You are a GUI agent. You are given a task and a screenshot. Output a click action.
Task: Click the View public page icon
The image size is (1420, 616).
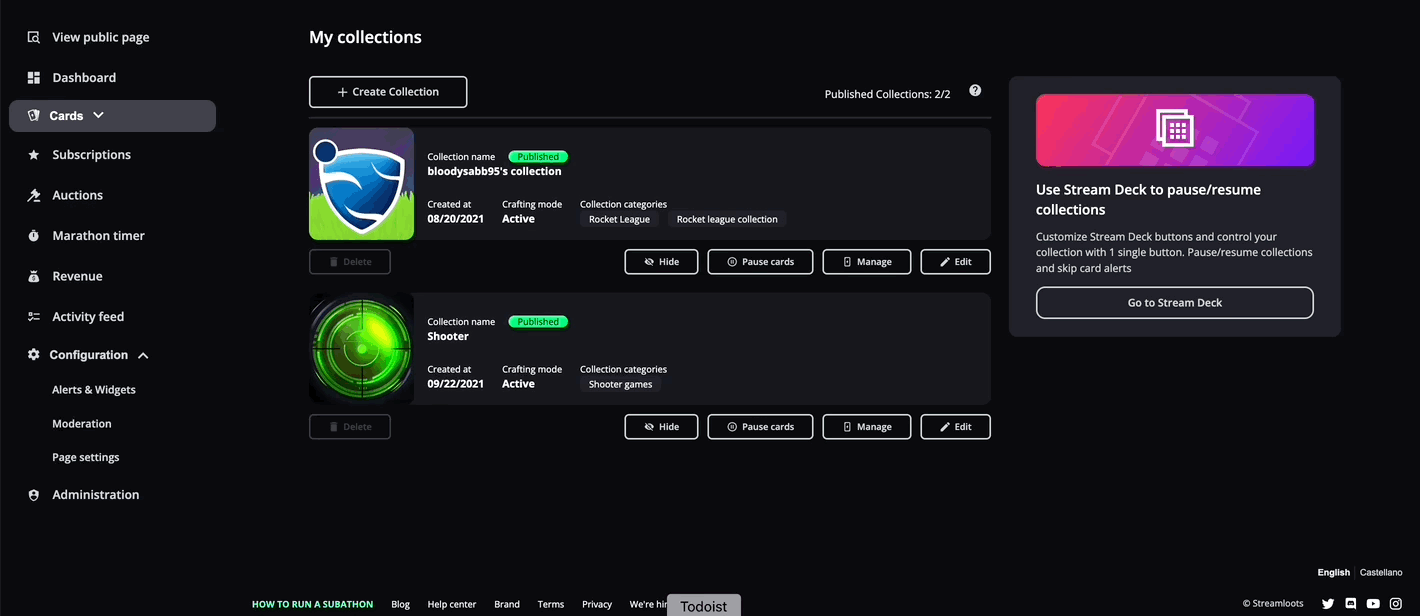tap(33, 37)
